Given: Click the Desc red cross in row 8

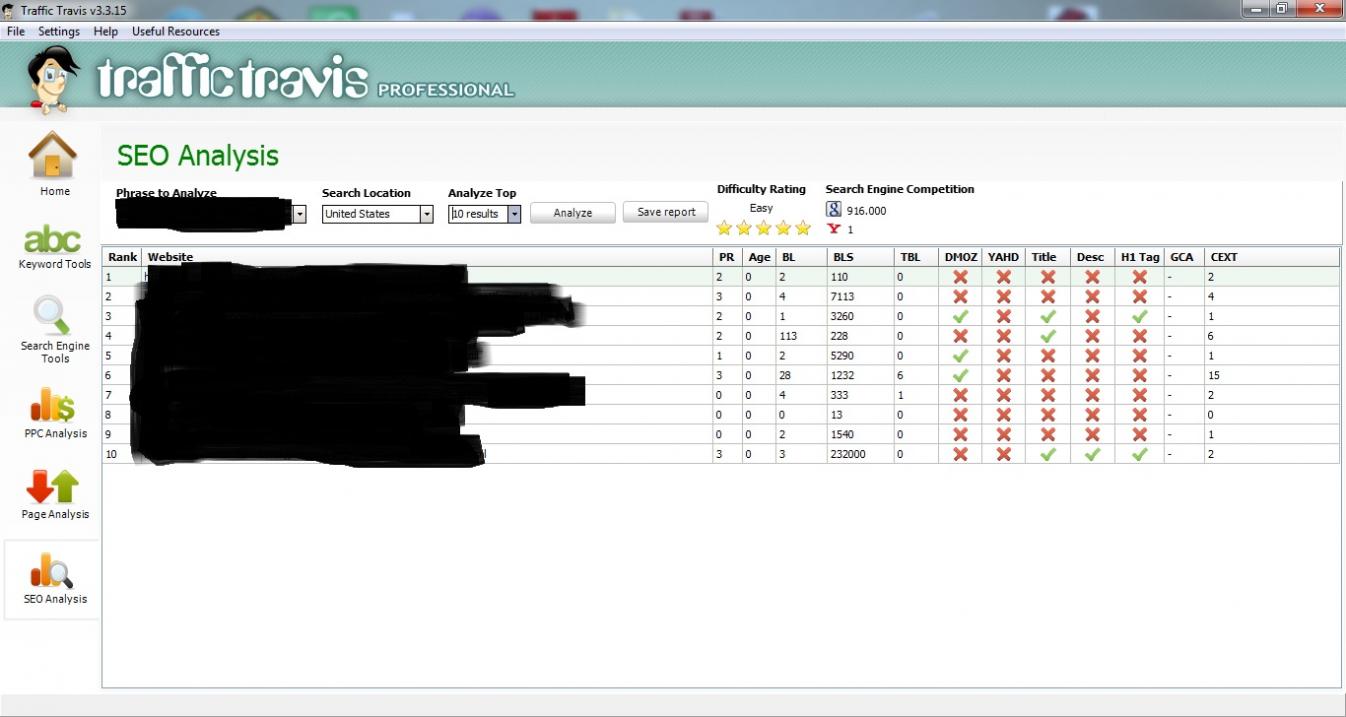Looking at the screenshot, I should pyautogui.click(x=1092, y=414).
